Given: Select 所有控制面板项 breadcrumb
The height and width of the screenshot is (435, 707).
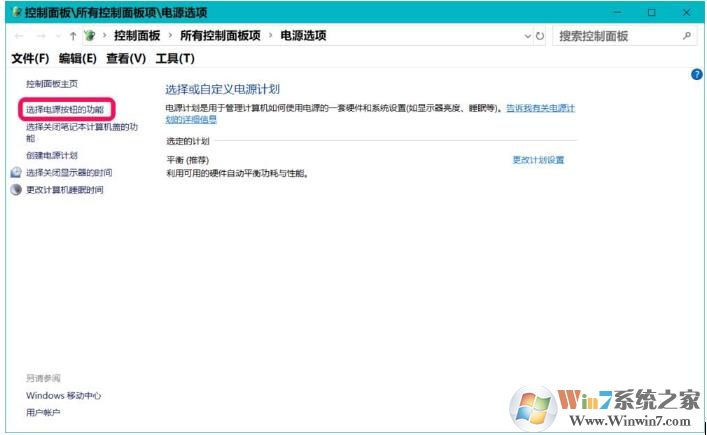Looking at the screenshot, I should pos(220,36).
